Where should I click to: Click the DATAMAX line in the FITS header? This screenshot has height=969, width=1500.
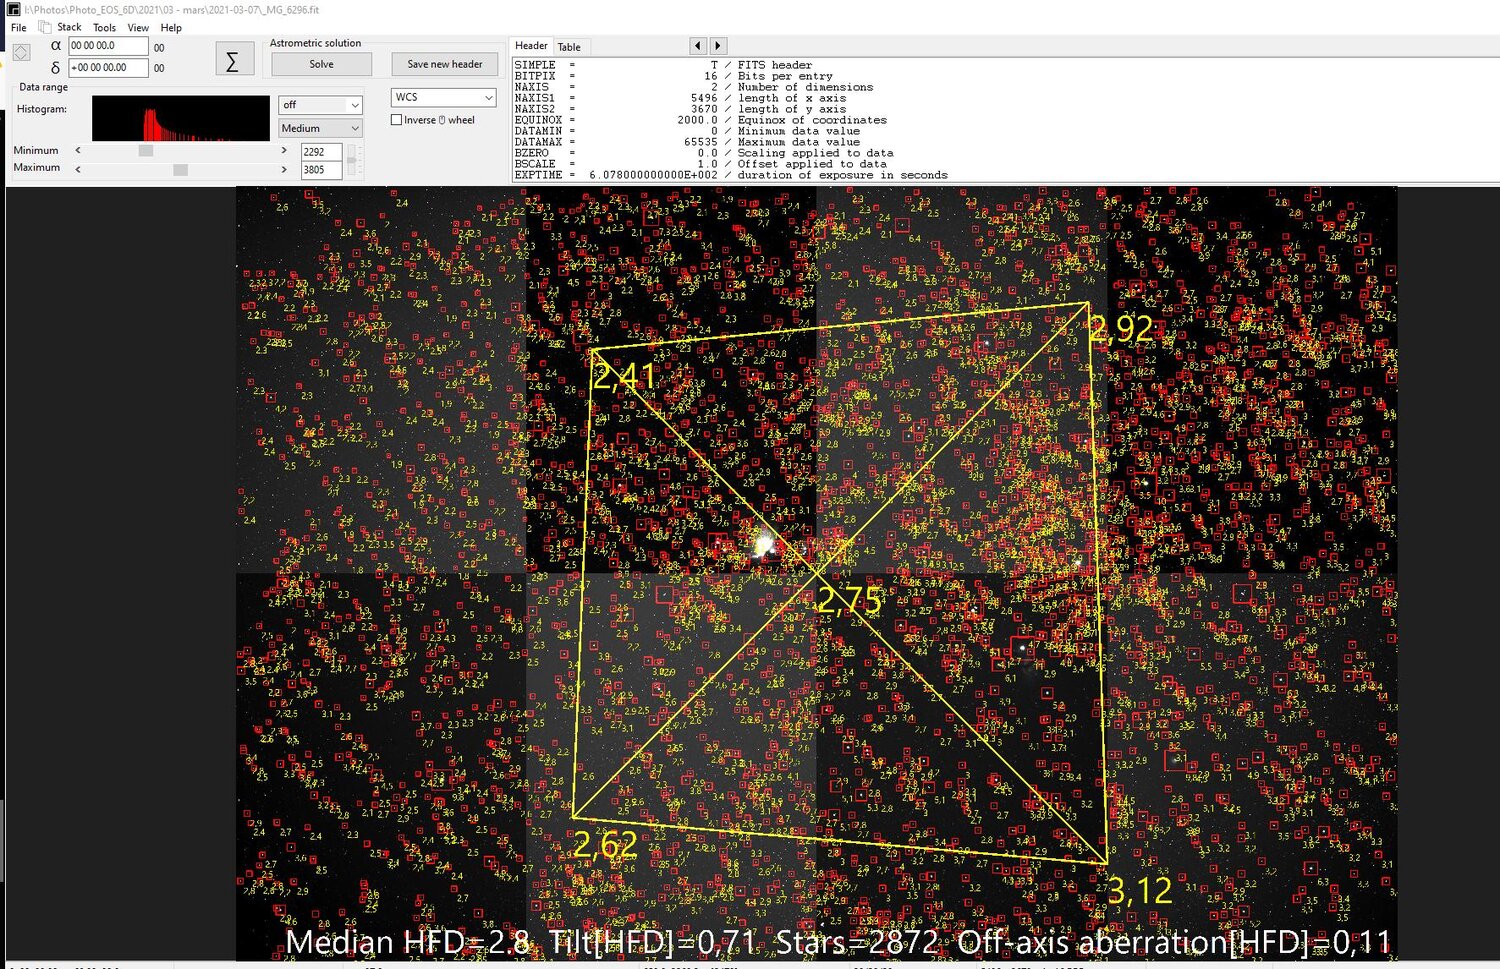(x=687, y=142)
